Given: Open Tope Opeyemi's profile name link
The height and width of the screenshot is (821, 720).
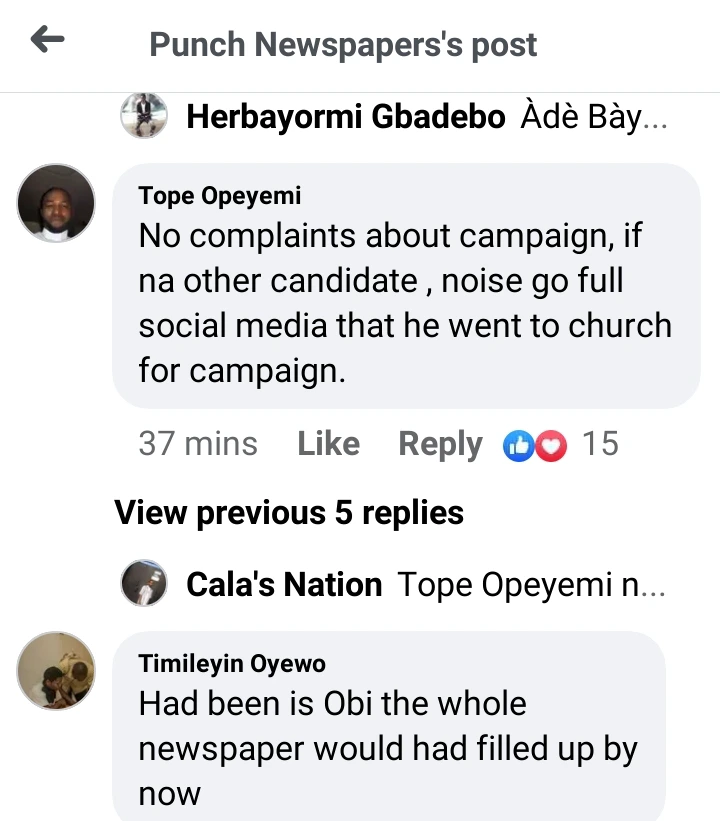Looking at the screenshot, I should pos(220,196).
